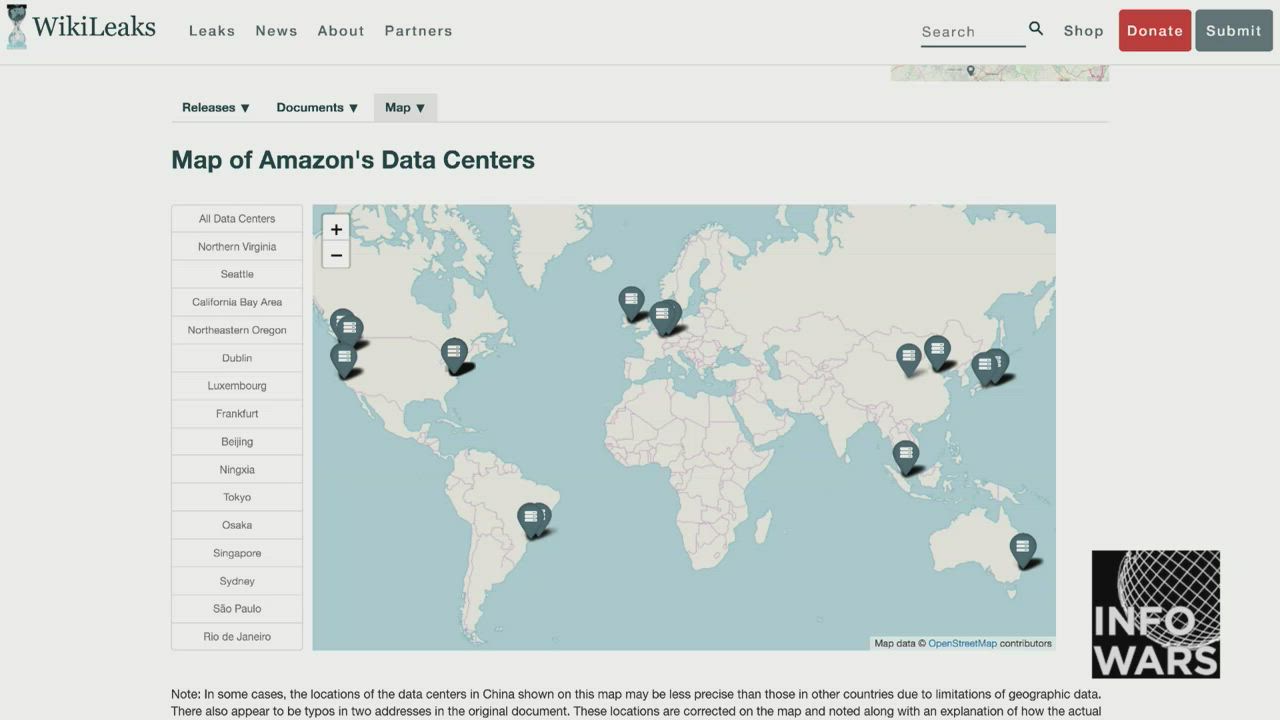1280x720 pixels.
Task: Click into the Search input field
Action: click(x=970, y=32)
